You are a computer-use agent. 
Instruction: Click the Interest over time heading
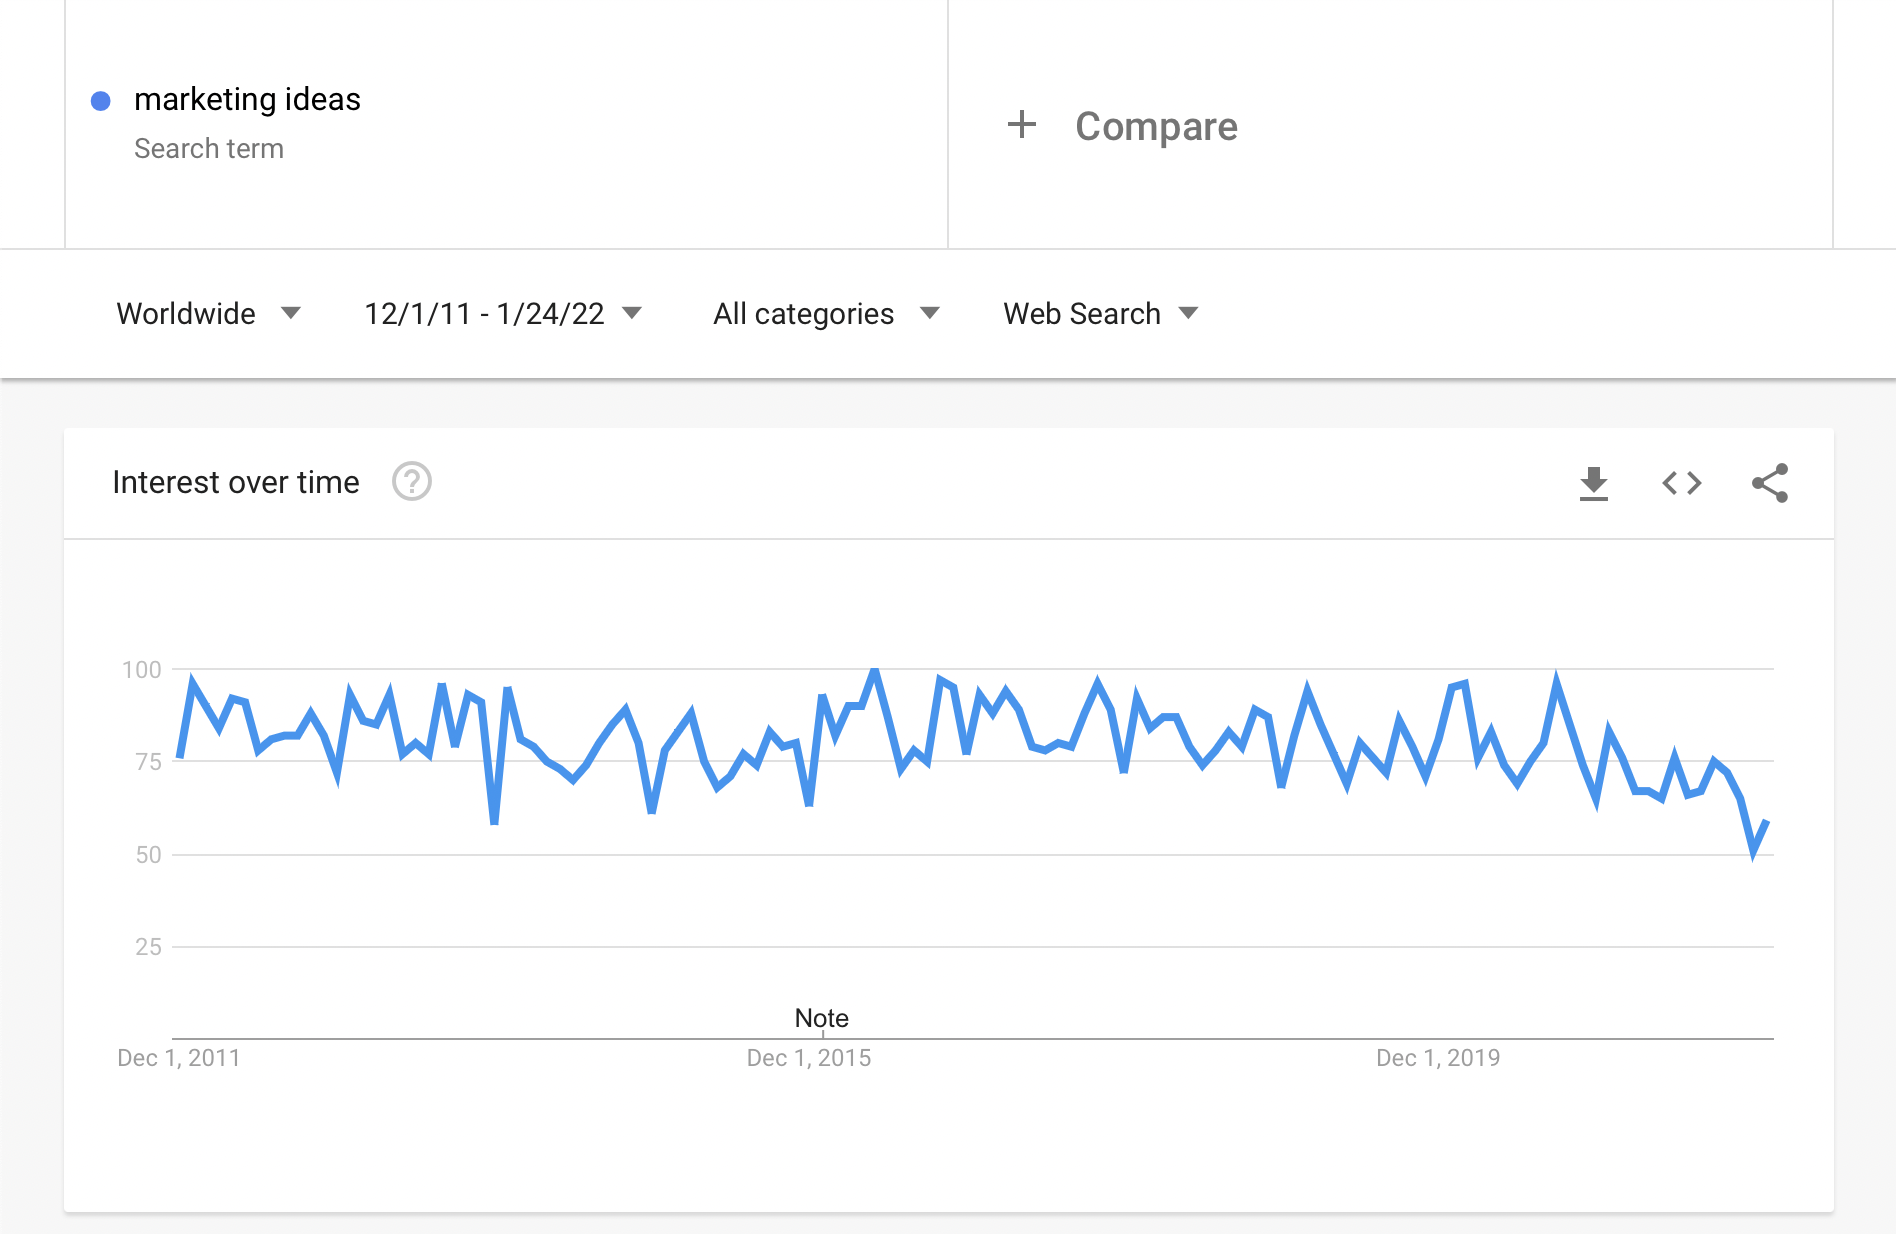point(236,482)
